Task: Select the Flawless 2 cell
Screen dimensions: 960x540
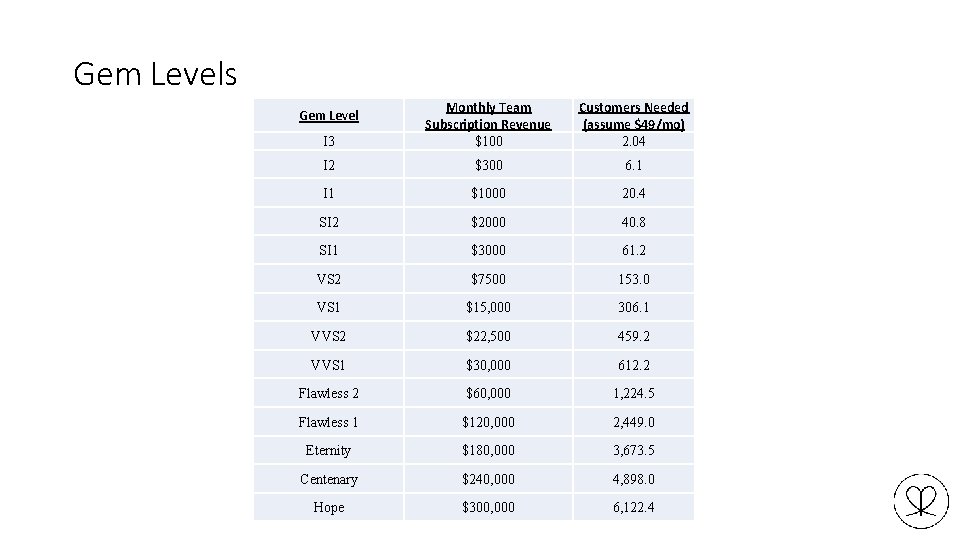Action: [x=329, y=393]
